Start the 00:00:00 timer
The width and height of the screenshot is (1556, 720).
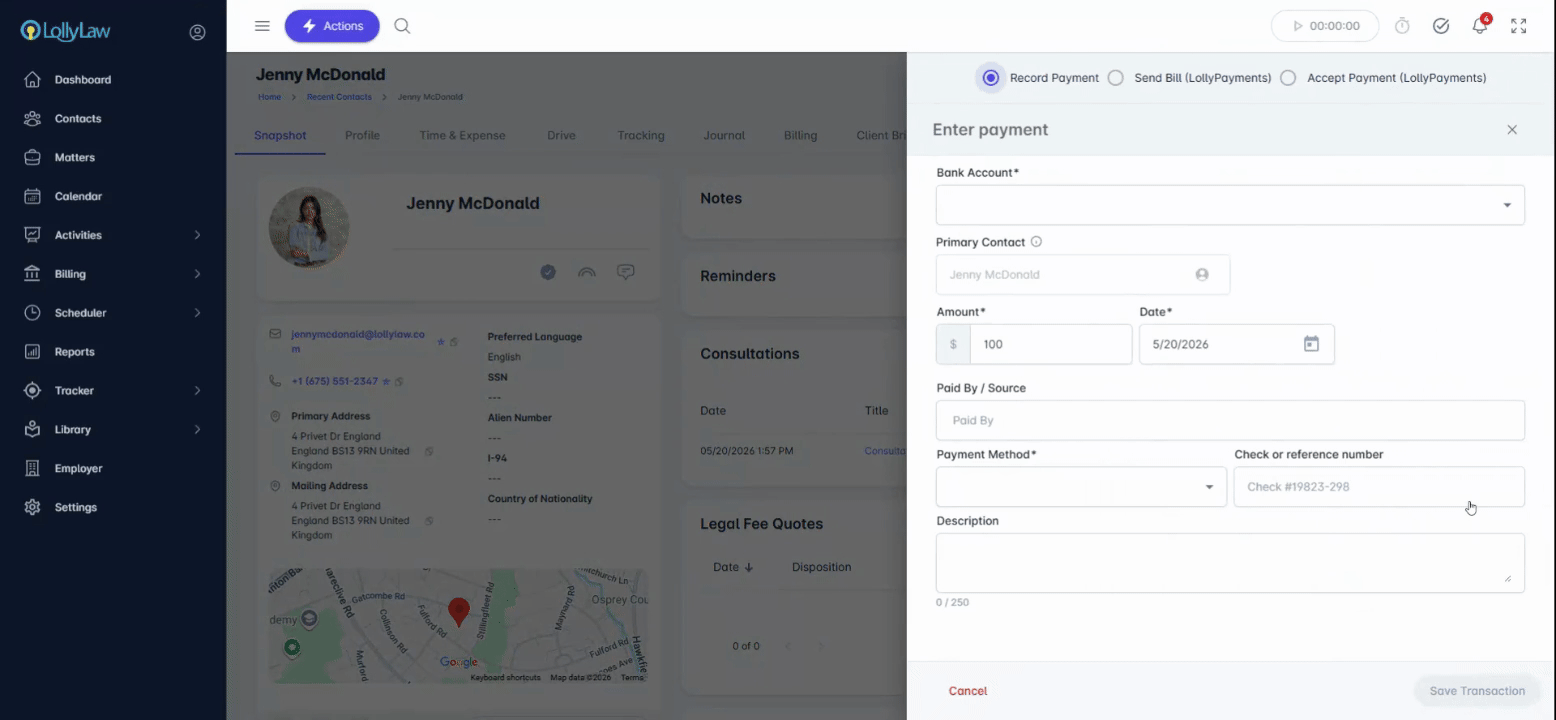(1325, 26)
